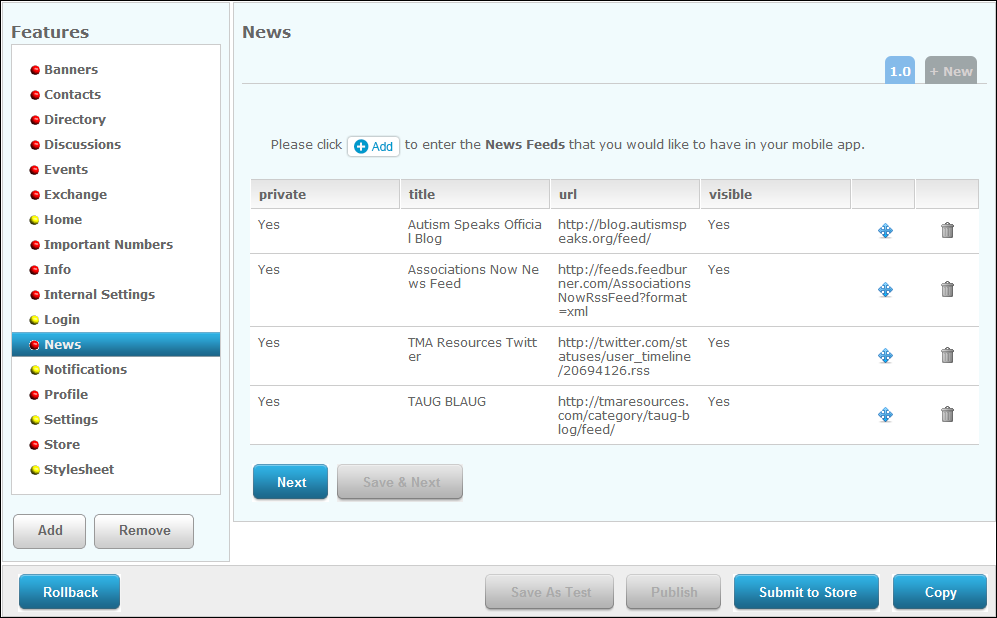The height and width of the screenshot is (618, 997).
Task: Open Stylesheet from the Features list
Action: (x=79, y=470)
